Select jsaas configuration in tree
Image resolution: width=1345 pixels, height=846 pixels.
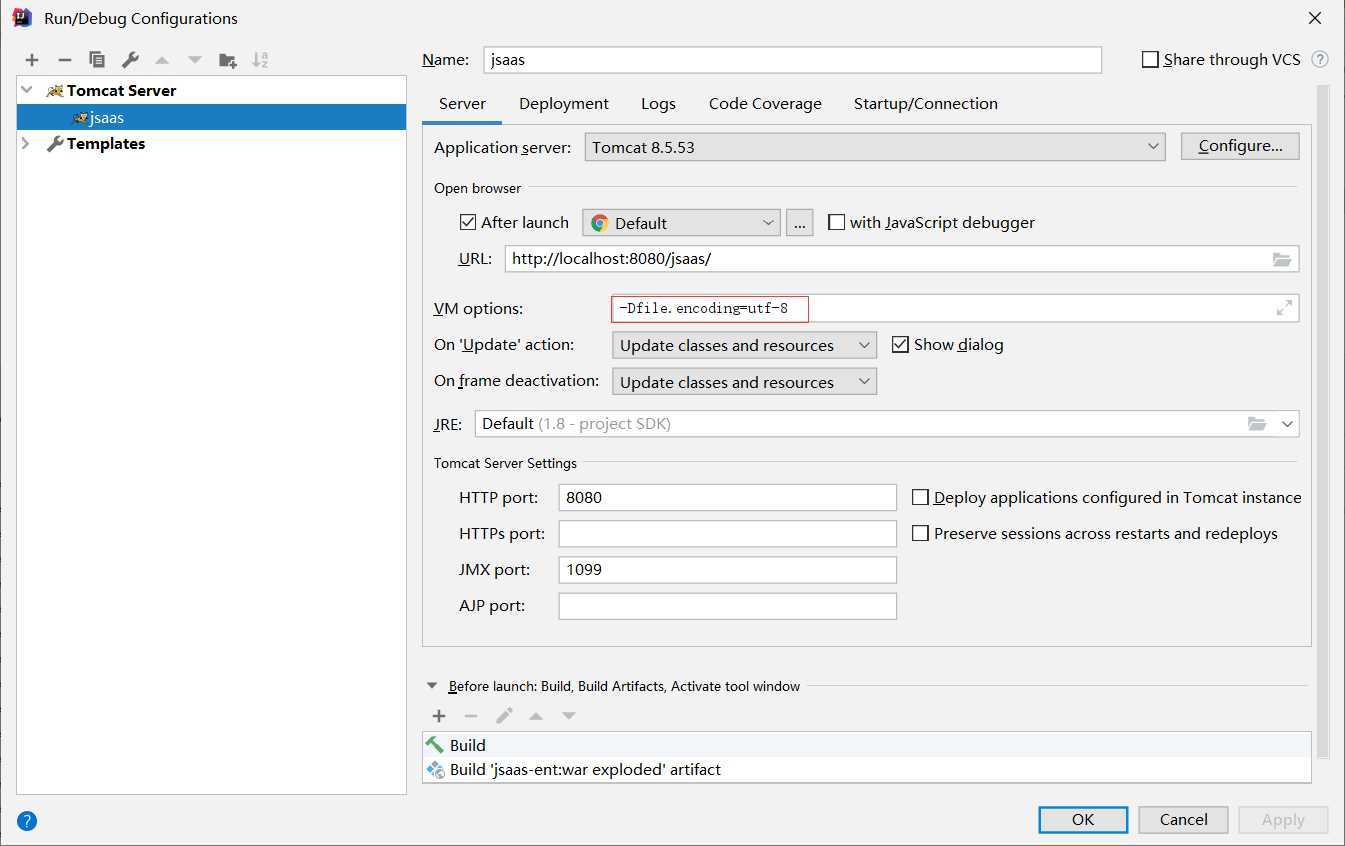(211, 117)
